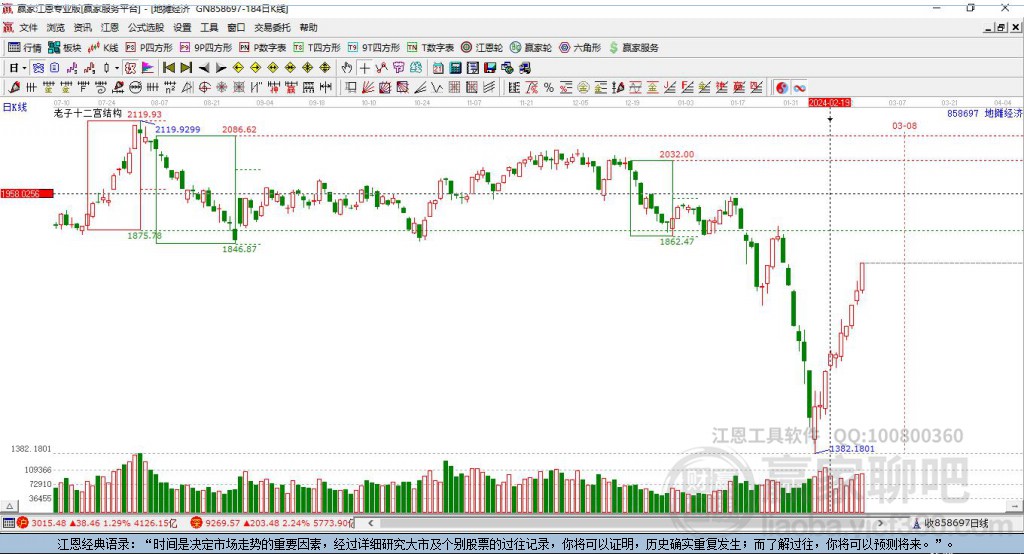
Task: Open 赢家服务 with the dollar icon
Action: [x=634, y=48]
